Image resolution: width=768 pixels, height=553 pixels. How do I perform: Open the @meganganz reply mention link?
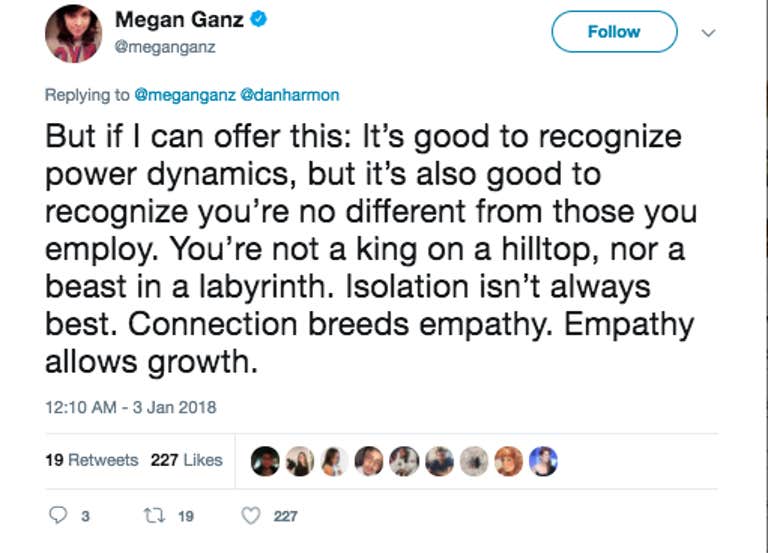(x=185, y=95)
